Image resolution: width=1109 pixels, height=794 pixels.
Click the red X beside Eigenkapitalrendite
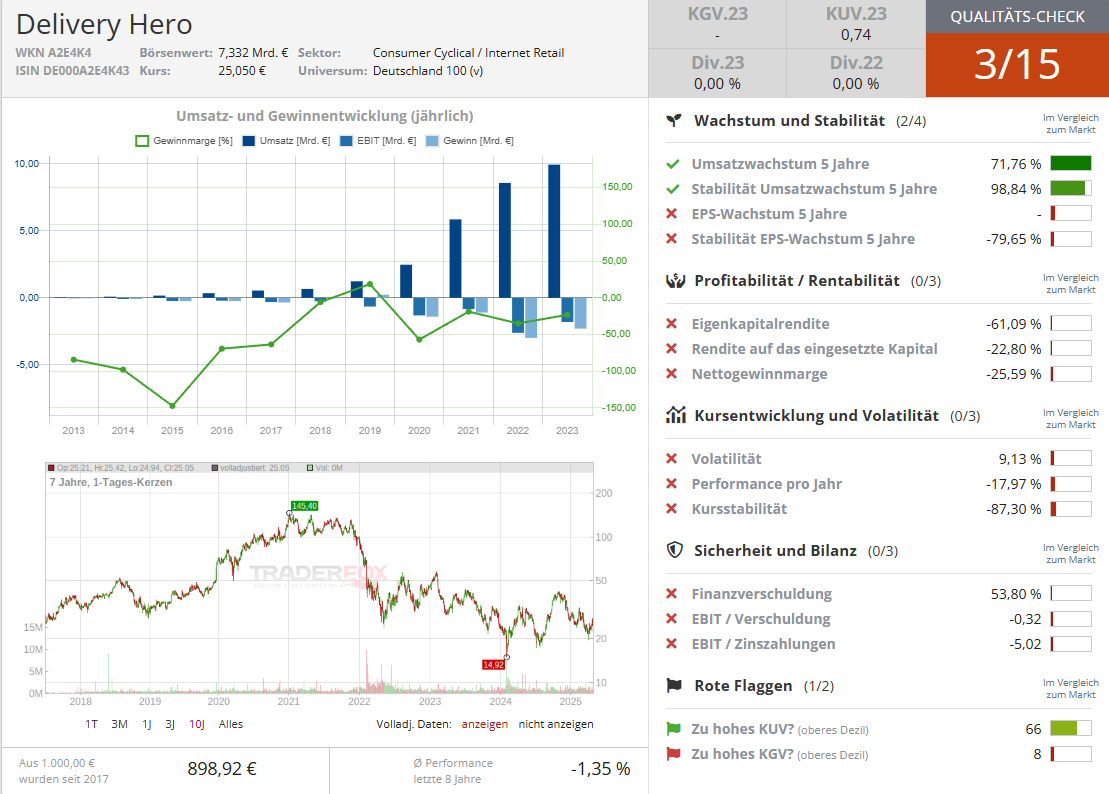[x=672, y=324]
